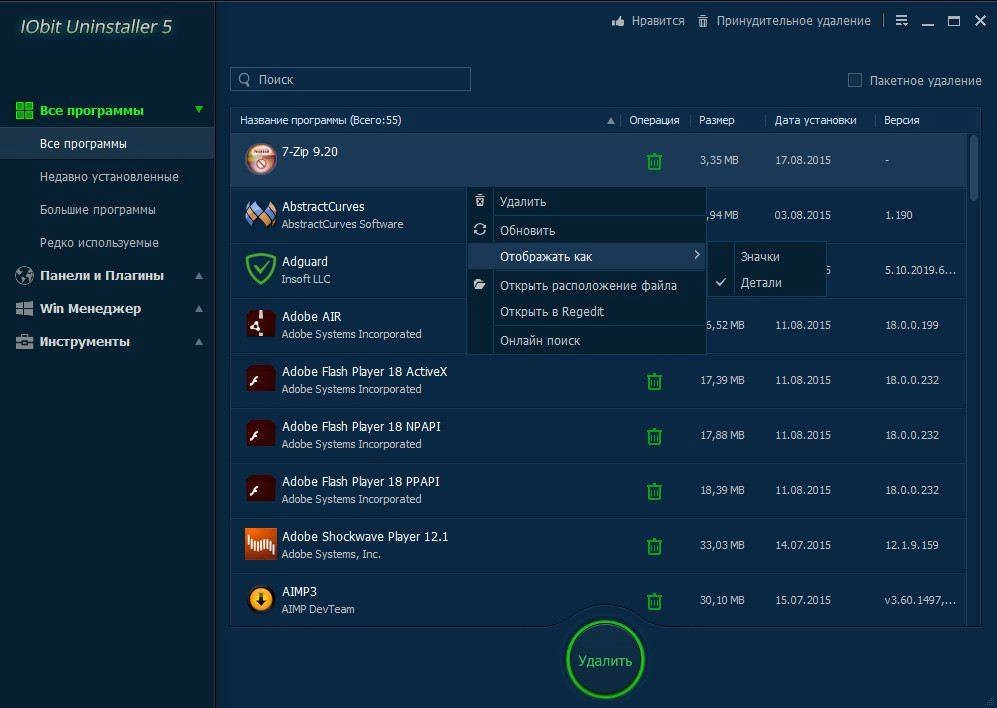Sort by the Размер column header
Viewport: 997px width, 708px height.
[717, 120]
